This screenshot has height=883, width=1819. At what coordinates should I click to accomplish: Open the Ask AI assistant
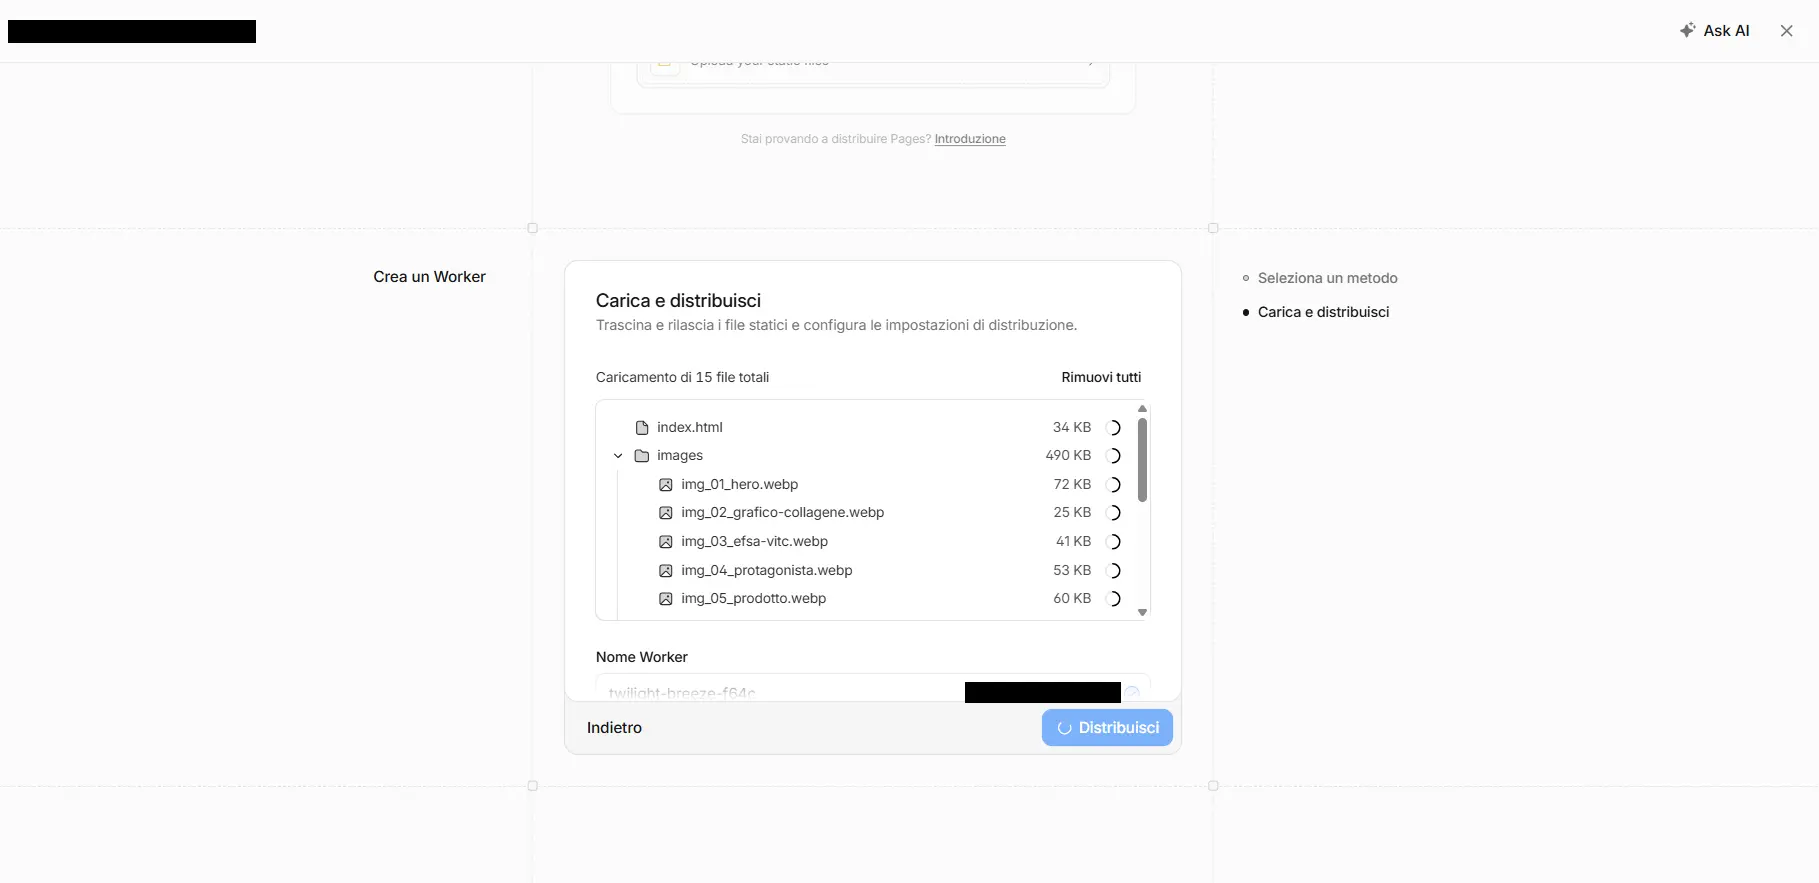[x=1714, y=31]
